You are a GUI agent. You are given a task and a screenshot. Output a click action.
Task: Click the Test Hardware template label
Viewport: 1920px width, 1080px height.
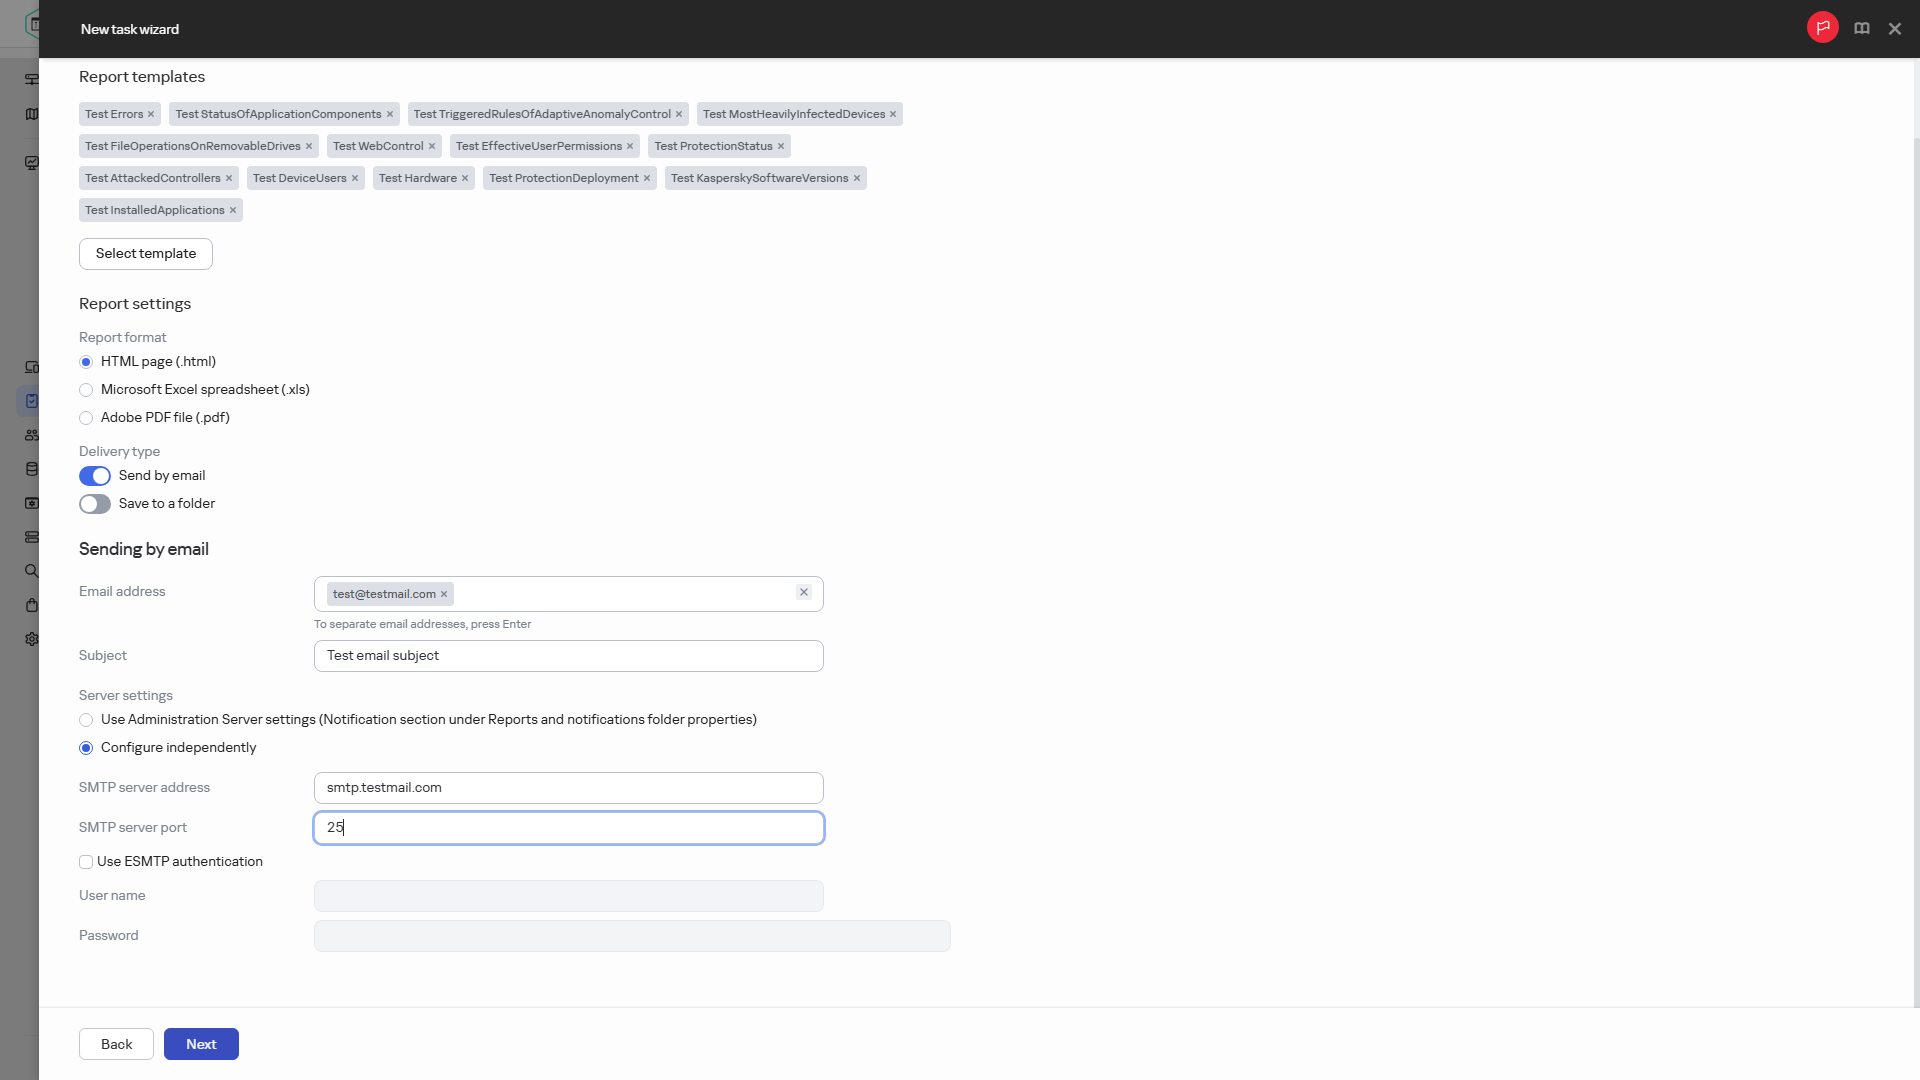tap(418, 179)
